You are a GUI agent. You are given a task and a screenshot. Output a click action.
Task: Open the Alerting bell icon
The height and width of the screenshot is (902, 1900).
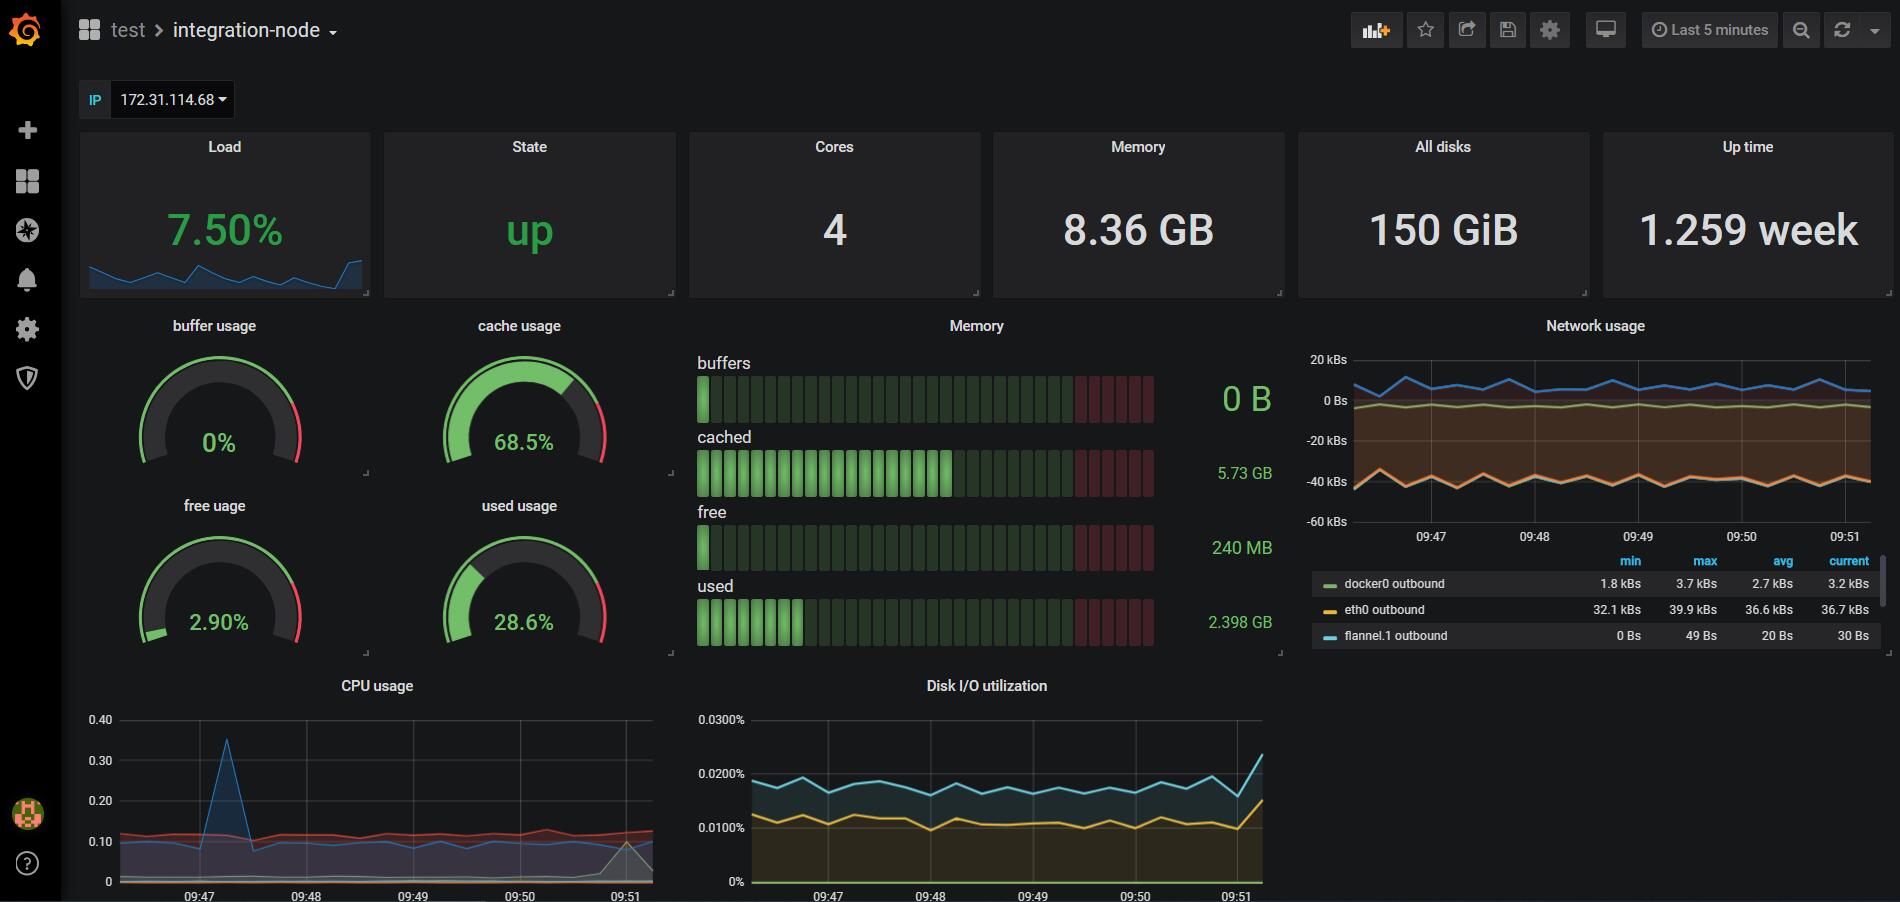point(28,279)
